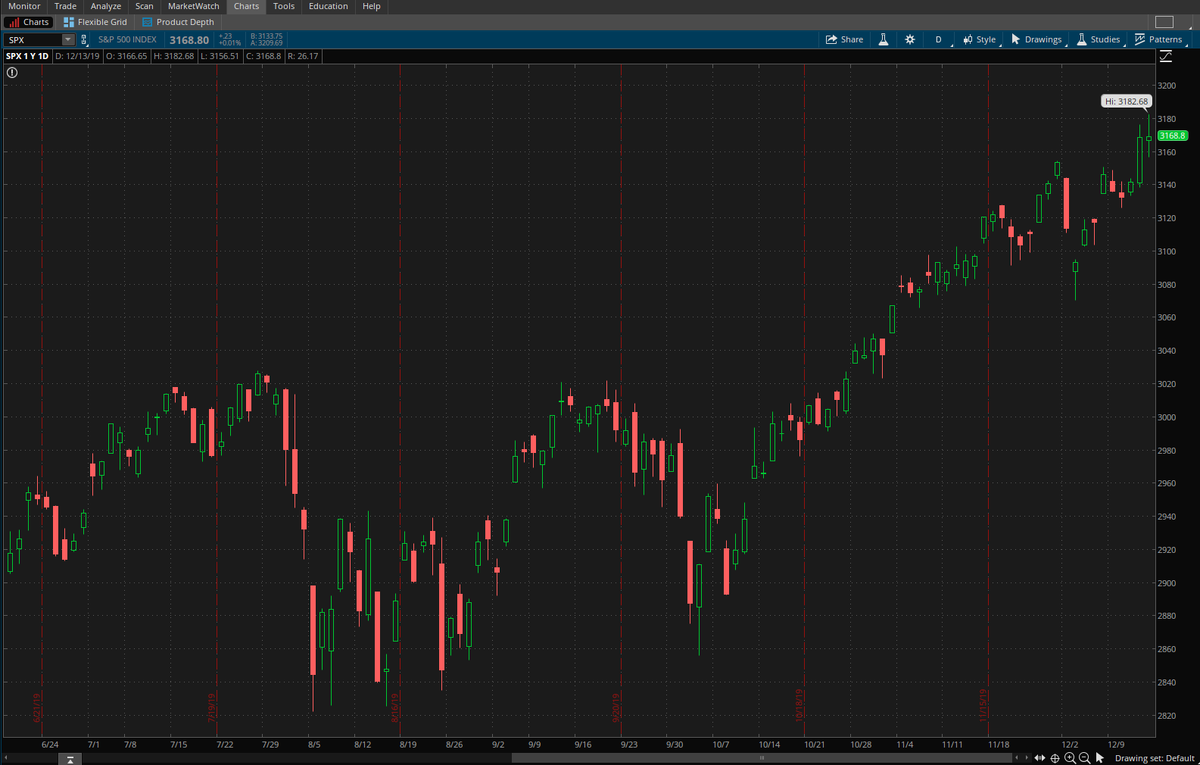This screenshot has width=1200, height=765.
Task: Click the zoom out magnifier icon
Action: (x=1084, y=758)
